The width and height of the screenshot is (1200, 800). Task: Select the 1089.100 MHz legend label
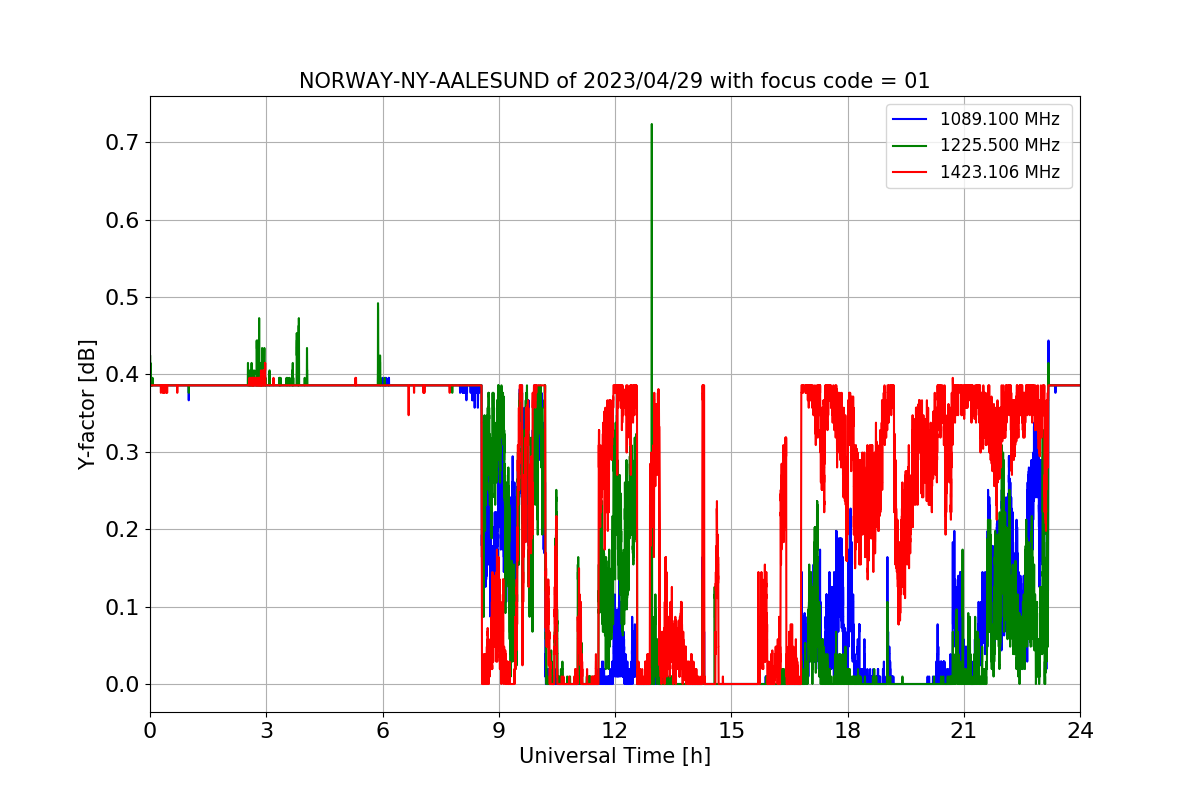click(999, 119)
